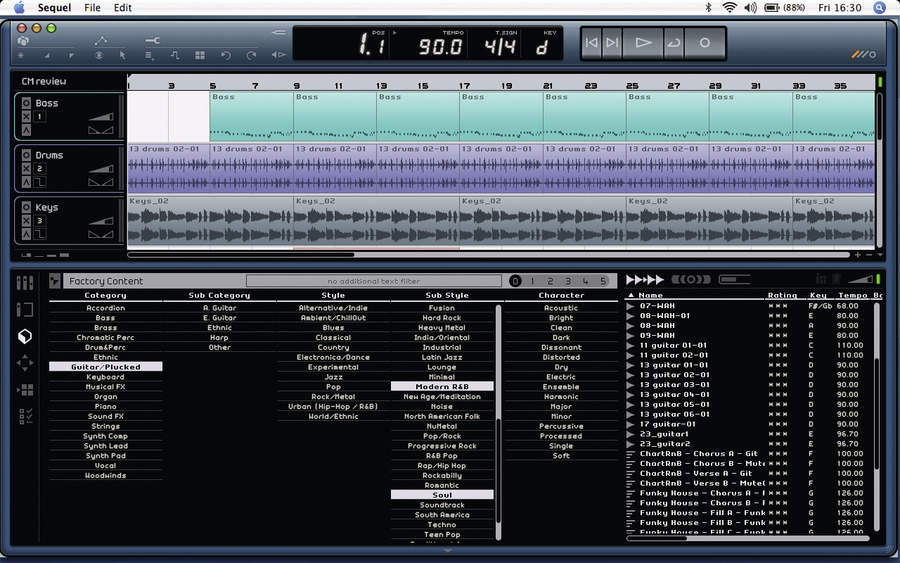Preview 08-WAH-01 with its play arrow
Image resolution: width=900 pixels, height=563 pixels.
(x=631, y=316)
